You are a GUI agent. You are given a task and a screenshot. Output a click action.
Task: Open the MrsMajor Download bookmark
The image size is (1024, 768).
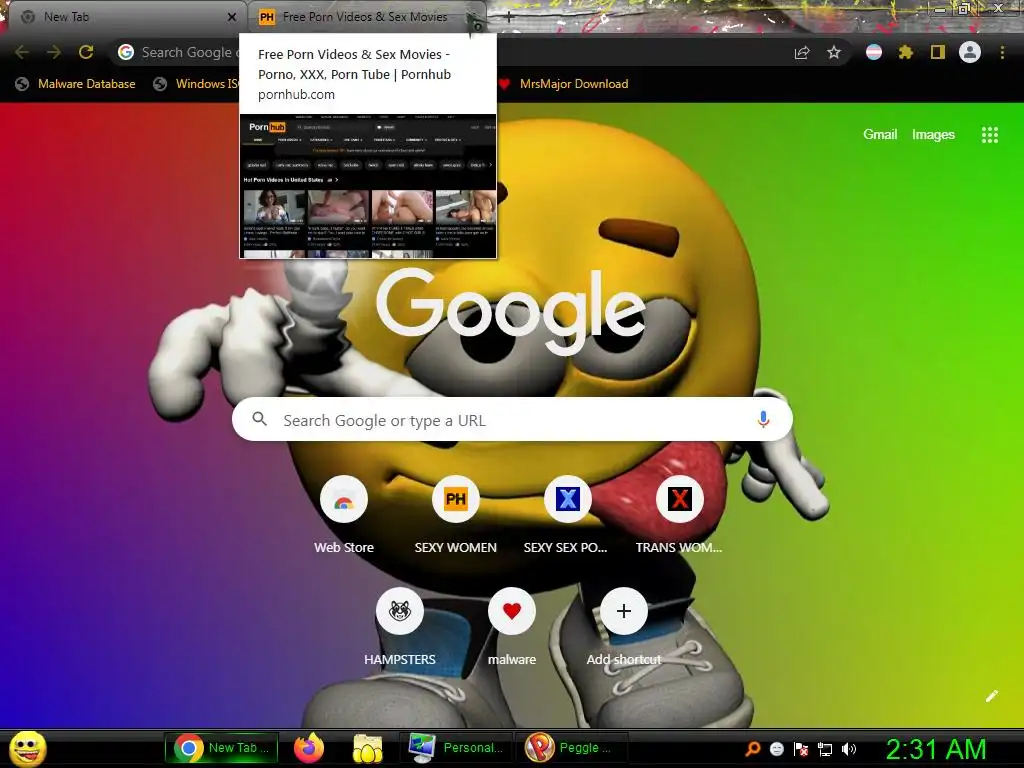(x=564, y=84)
